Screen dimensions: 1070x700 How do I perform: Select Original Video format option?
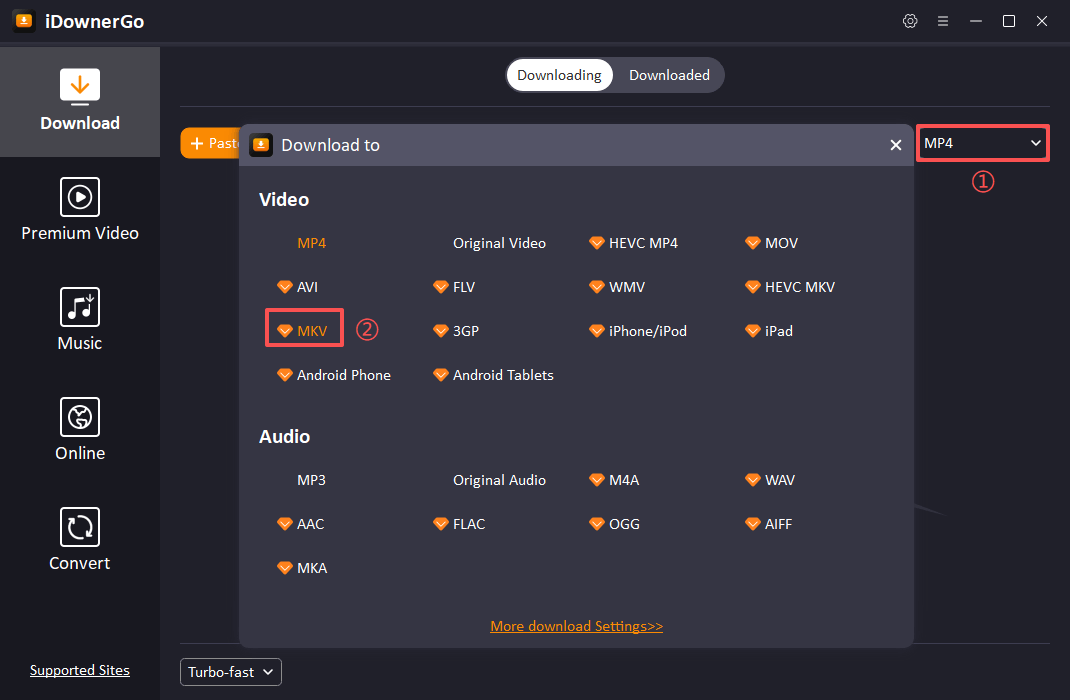coord(499,243)
